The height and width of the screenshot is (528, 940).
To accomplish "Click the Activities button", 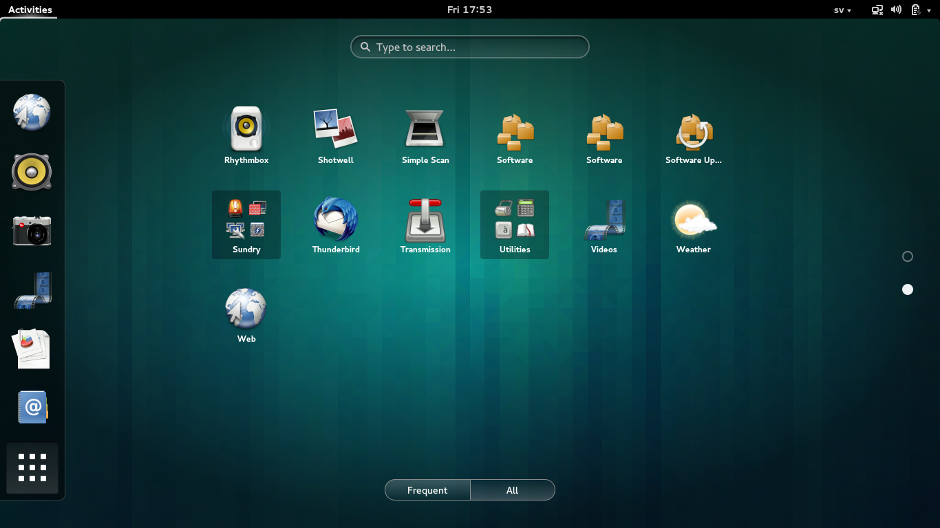I will coord(29,10).
